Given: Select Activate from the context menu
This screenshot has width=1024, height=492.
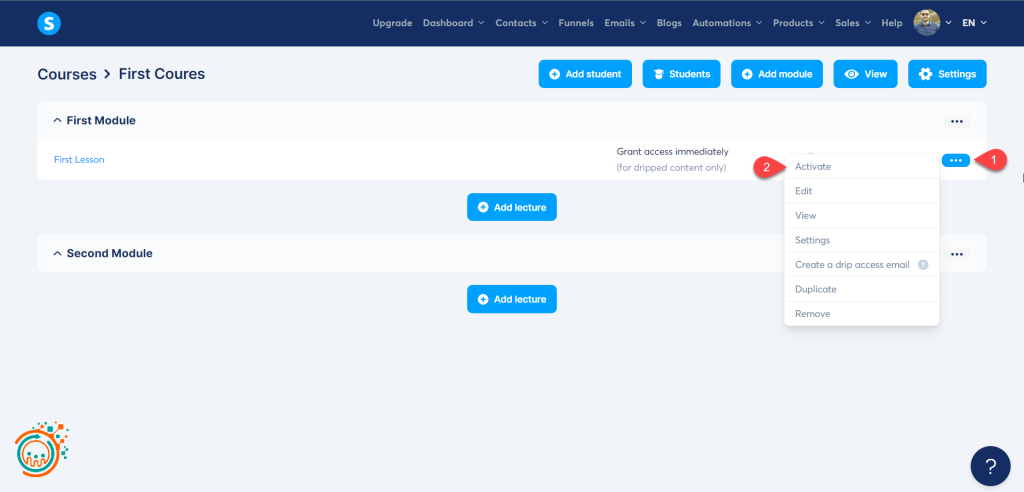Looking at the screenshot, I should click(x=813, y=167).
